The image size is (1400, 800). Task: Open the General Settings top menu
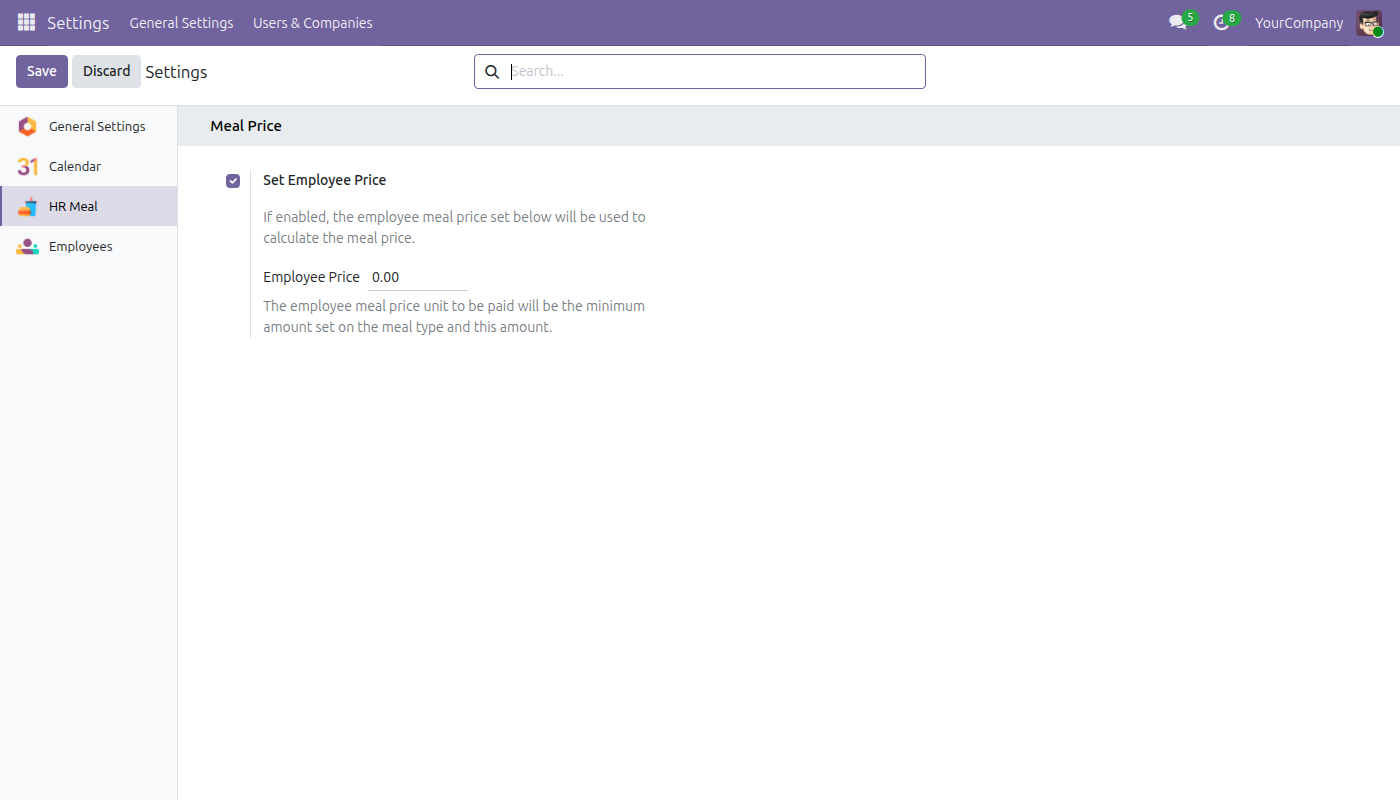tap(181, 22)
